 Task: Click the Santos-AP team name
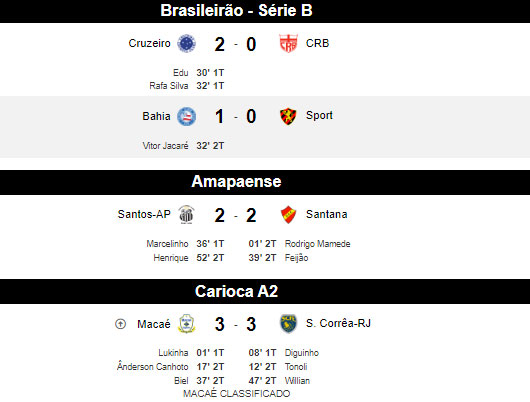(x=144, y=214)
